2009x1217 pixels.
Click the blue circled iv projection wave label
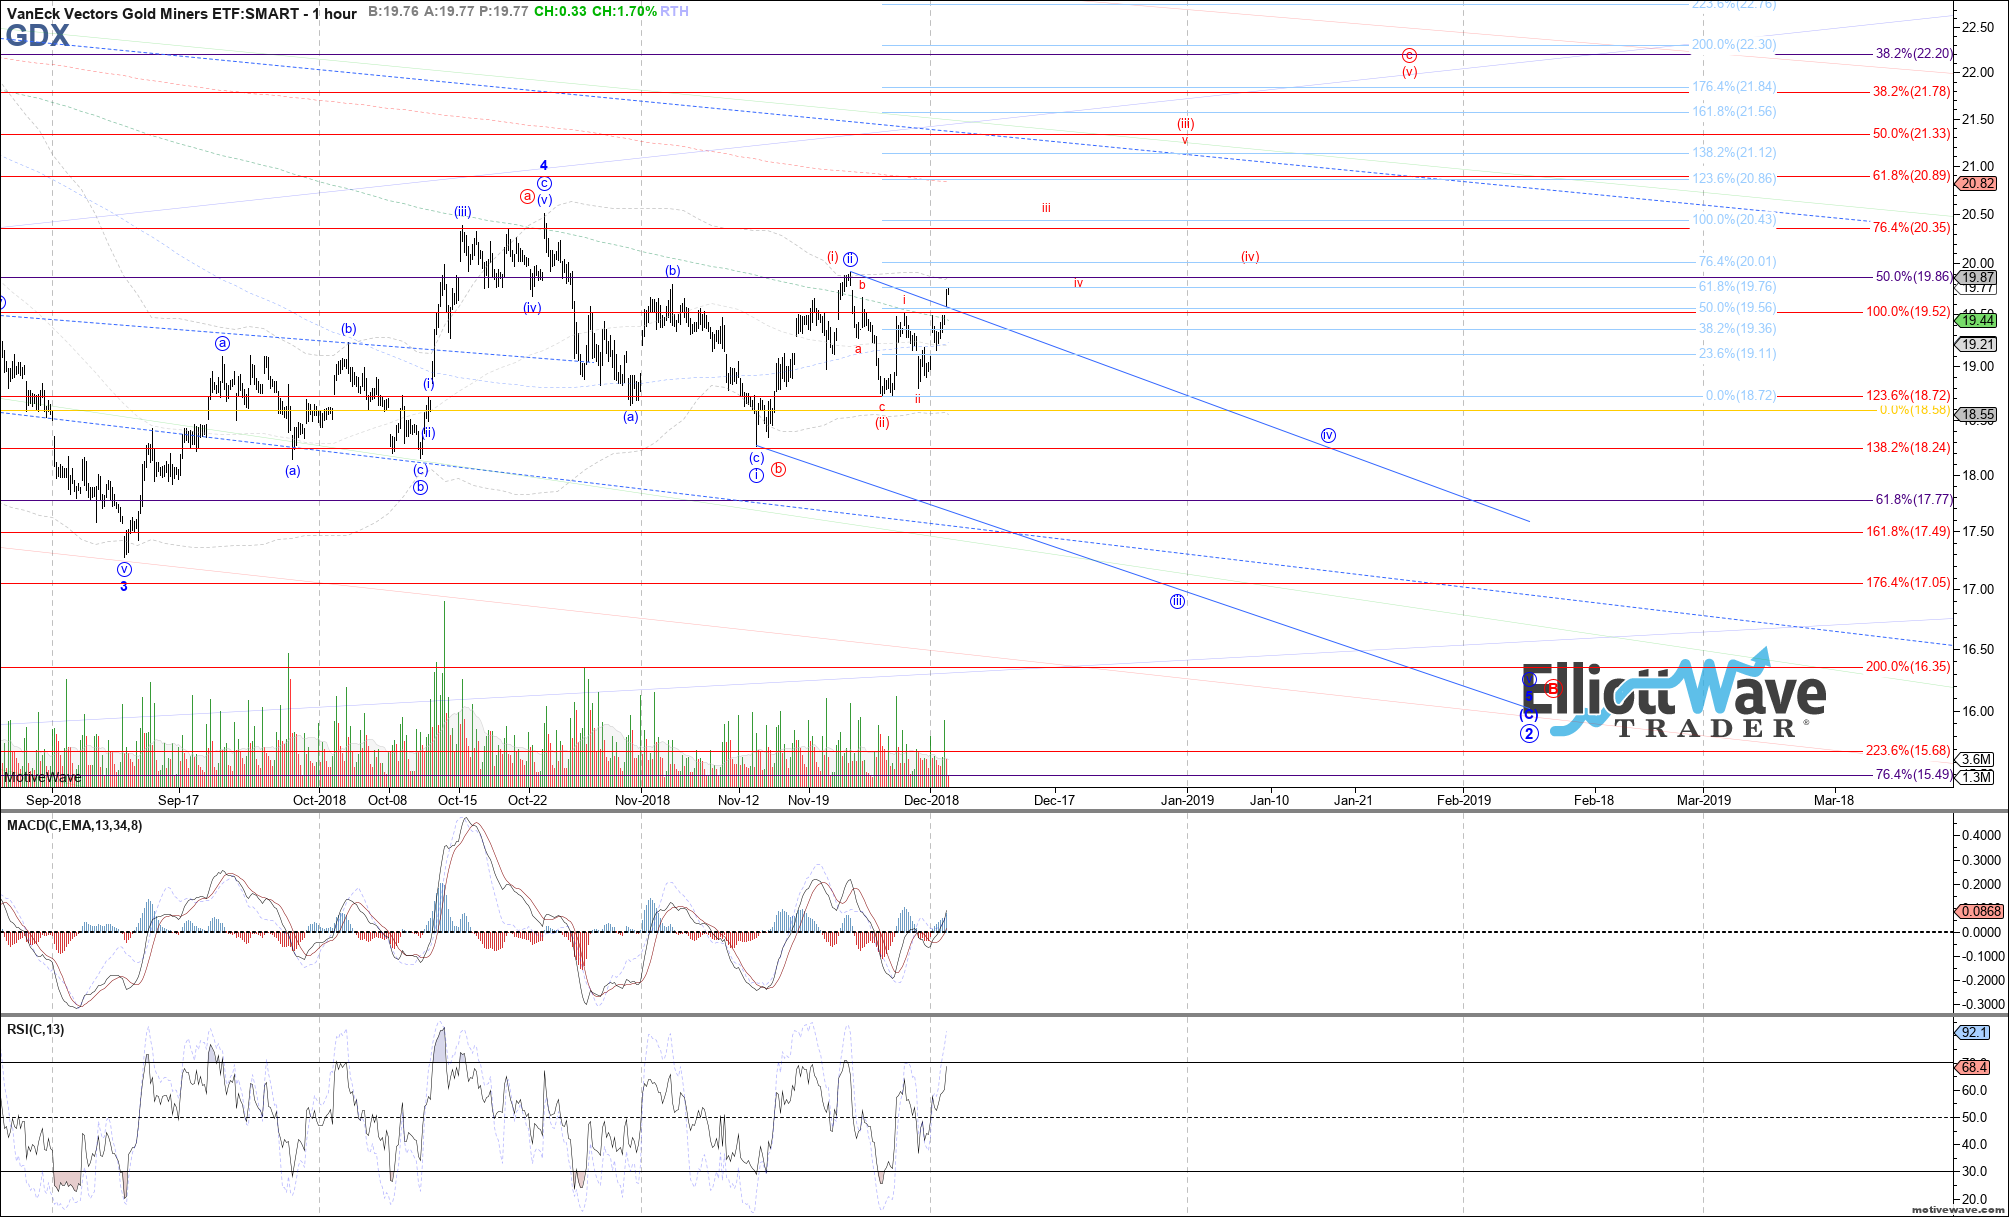point(1328,435)
